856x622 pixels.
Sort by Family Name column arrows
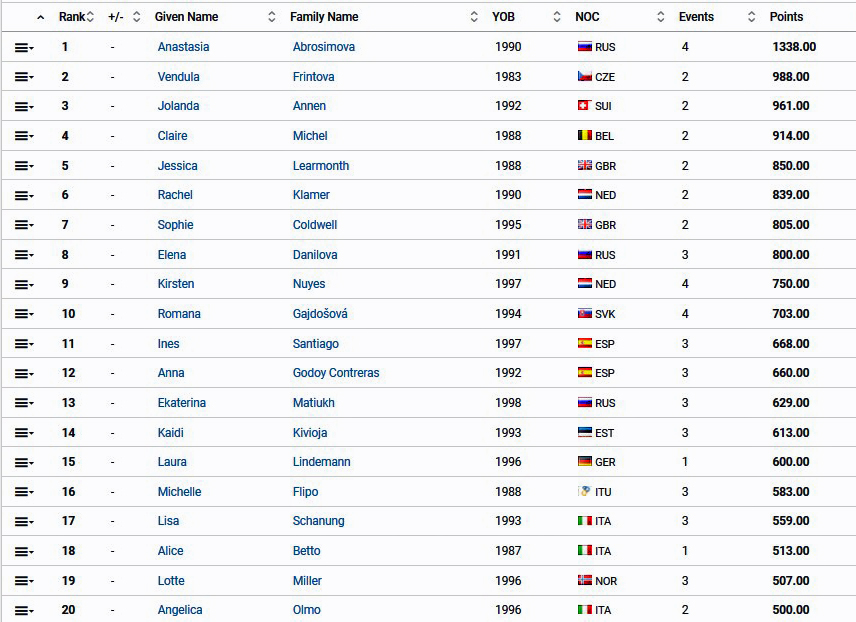click(x=474, y=17)
